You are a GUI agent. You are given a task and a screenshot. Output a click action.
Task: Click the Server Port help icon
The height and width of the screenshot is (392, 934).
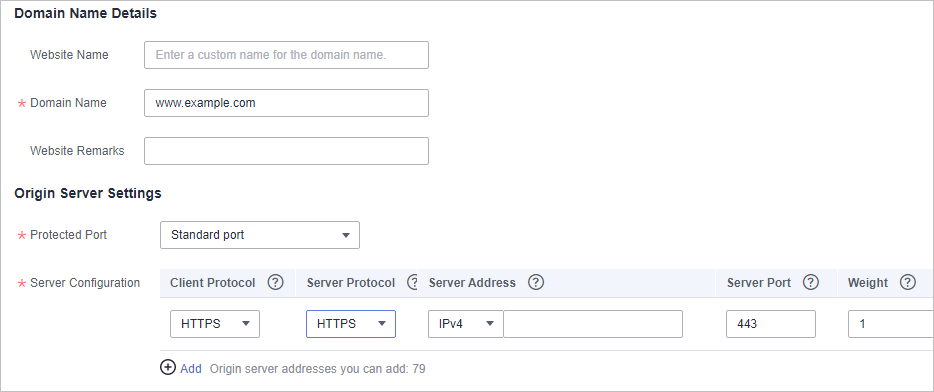(811, 282)
